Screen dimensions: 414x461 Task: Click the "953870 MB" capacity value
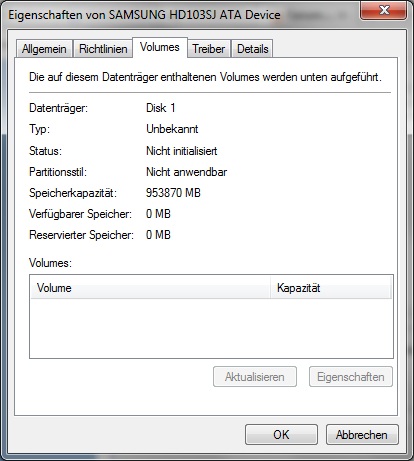pyautogui.click(x=173, y=193)
